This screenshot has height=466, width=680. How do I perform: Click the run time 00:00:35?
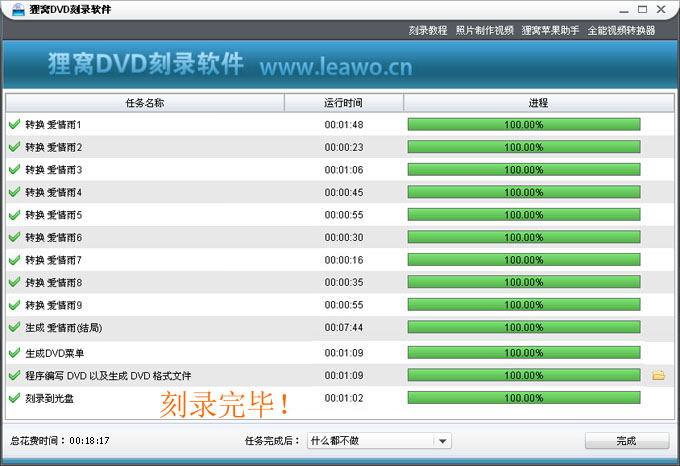coord(344,282)
